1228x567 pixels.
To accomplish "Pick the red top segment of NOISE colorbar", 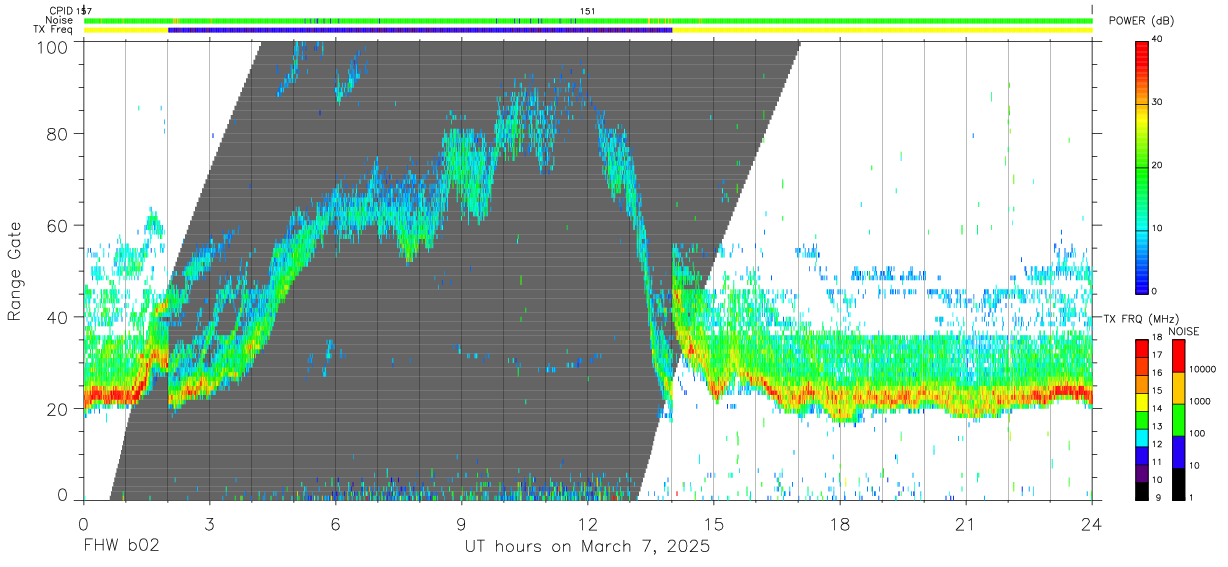I will (x=1178, y=356).
